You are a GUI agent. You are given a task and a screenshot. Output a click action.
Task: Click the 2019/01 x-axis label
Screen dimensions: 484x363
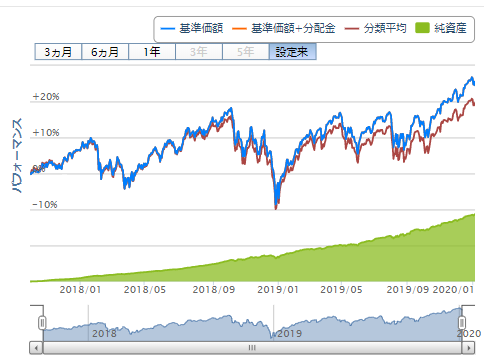pyautogui.click(x=278, y=289)
